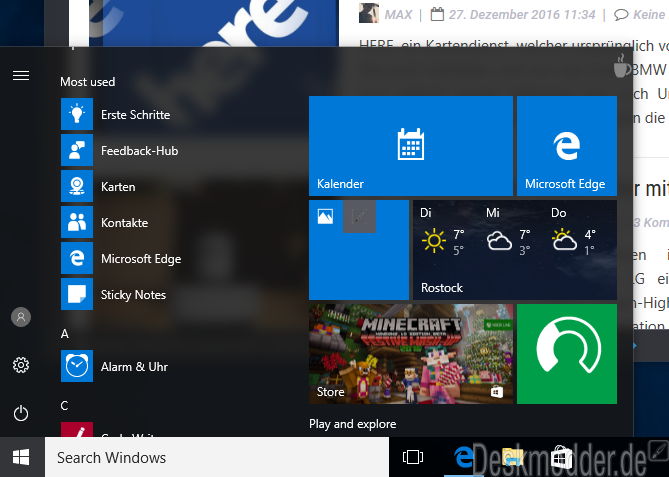669x477 pixels.
Task: Click the Search Windows box
Action: coord(217,457)
